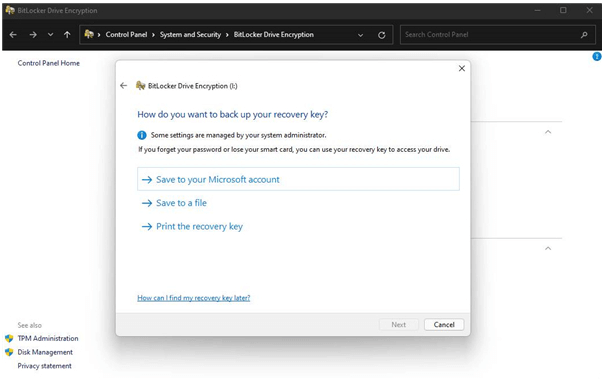Choose Save to your Microsoft account

(x=298, y=179)
